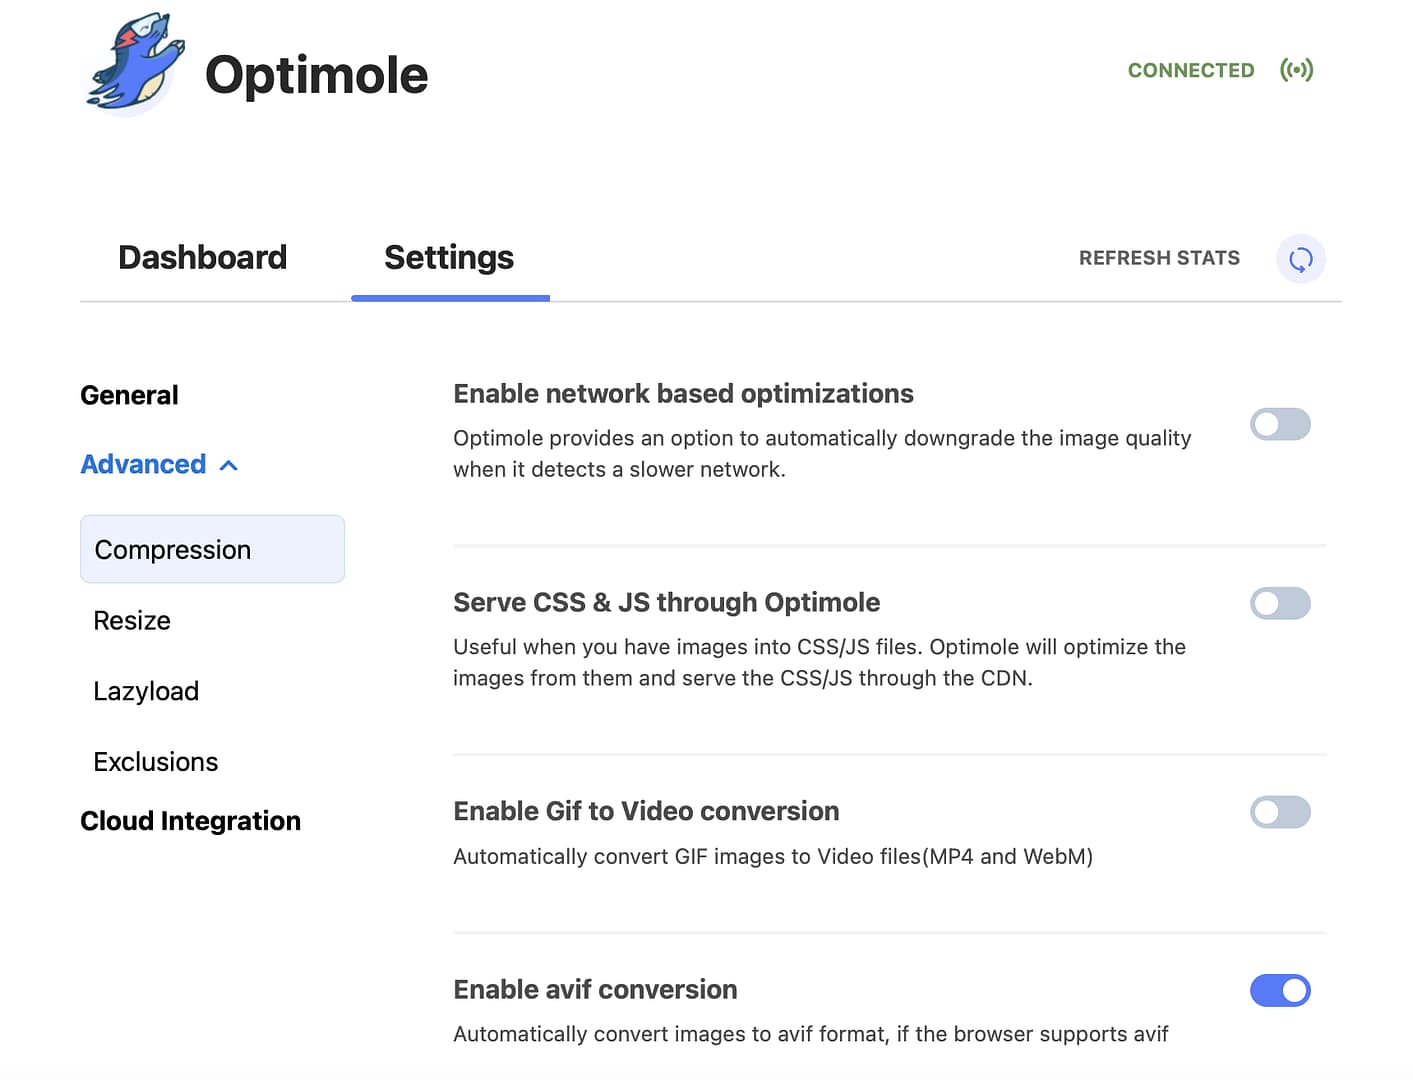Click the Optimole heading text
The height and width of the screenshot is (1080, 1413).
[316, 74]
